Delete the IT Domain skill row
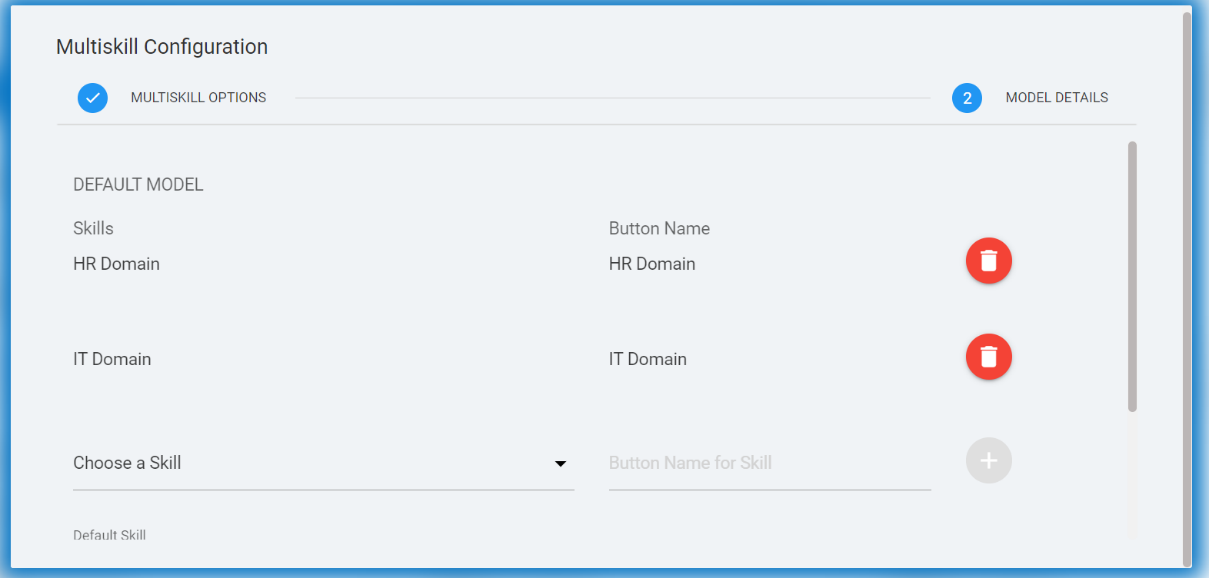Viewport: 1209px width, 578px height. (x=988, y=357)
